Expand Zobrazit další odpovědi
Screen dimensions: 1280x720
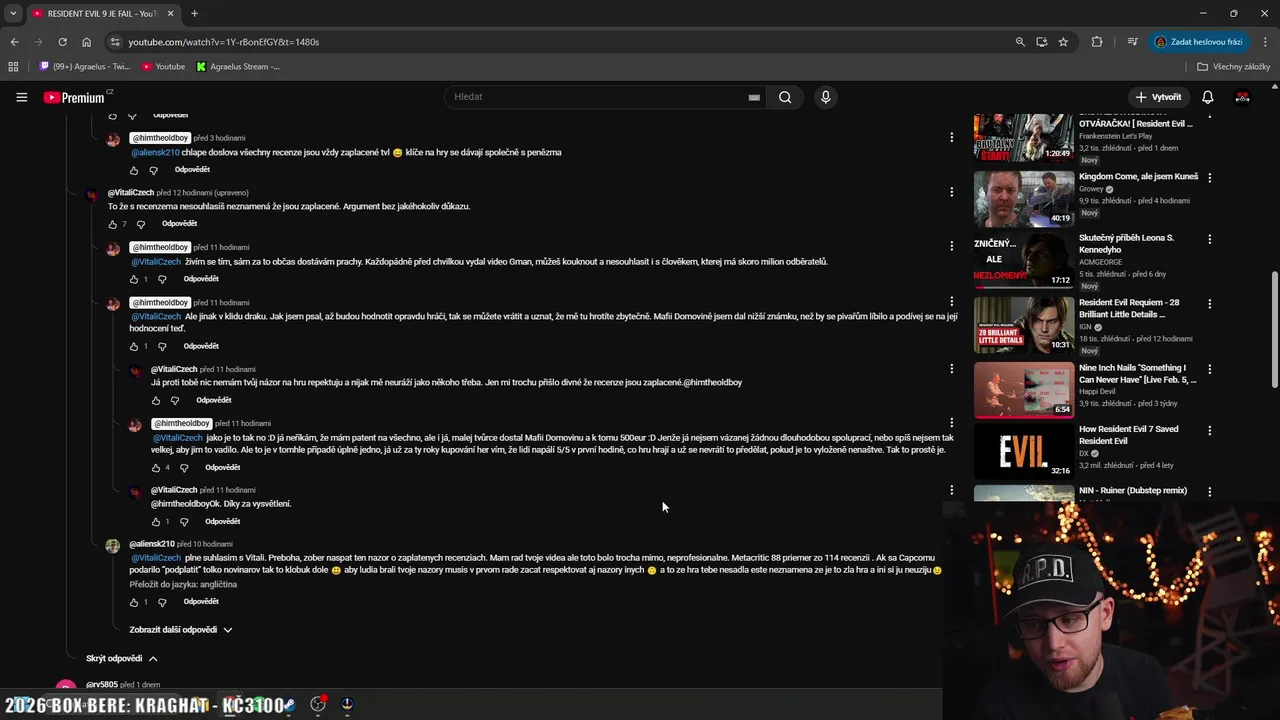[x=180, y=630]
